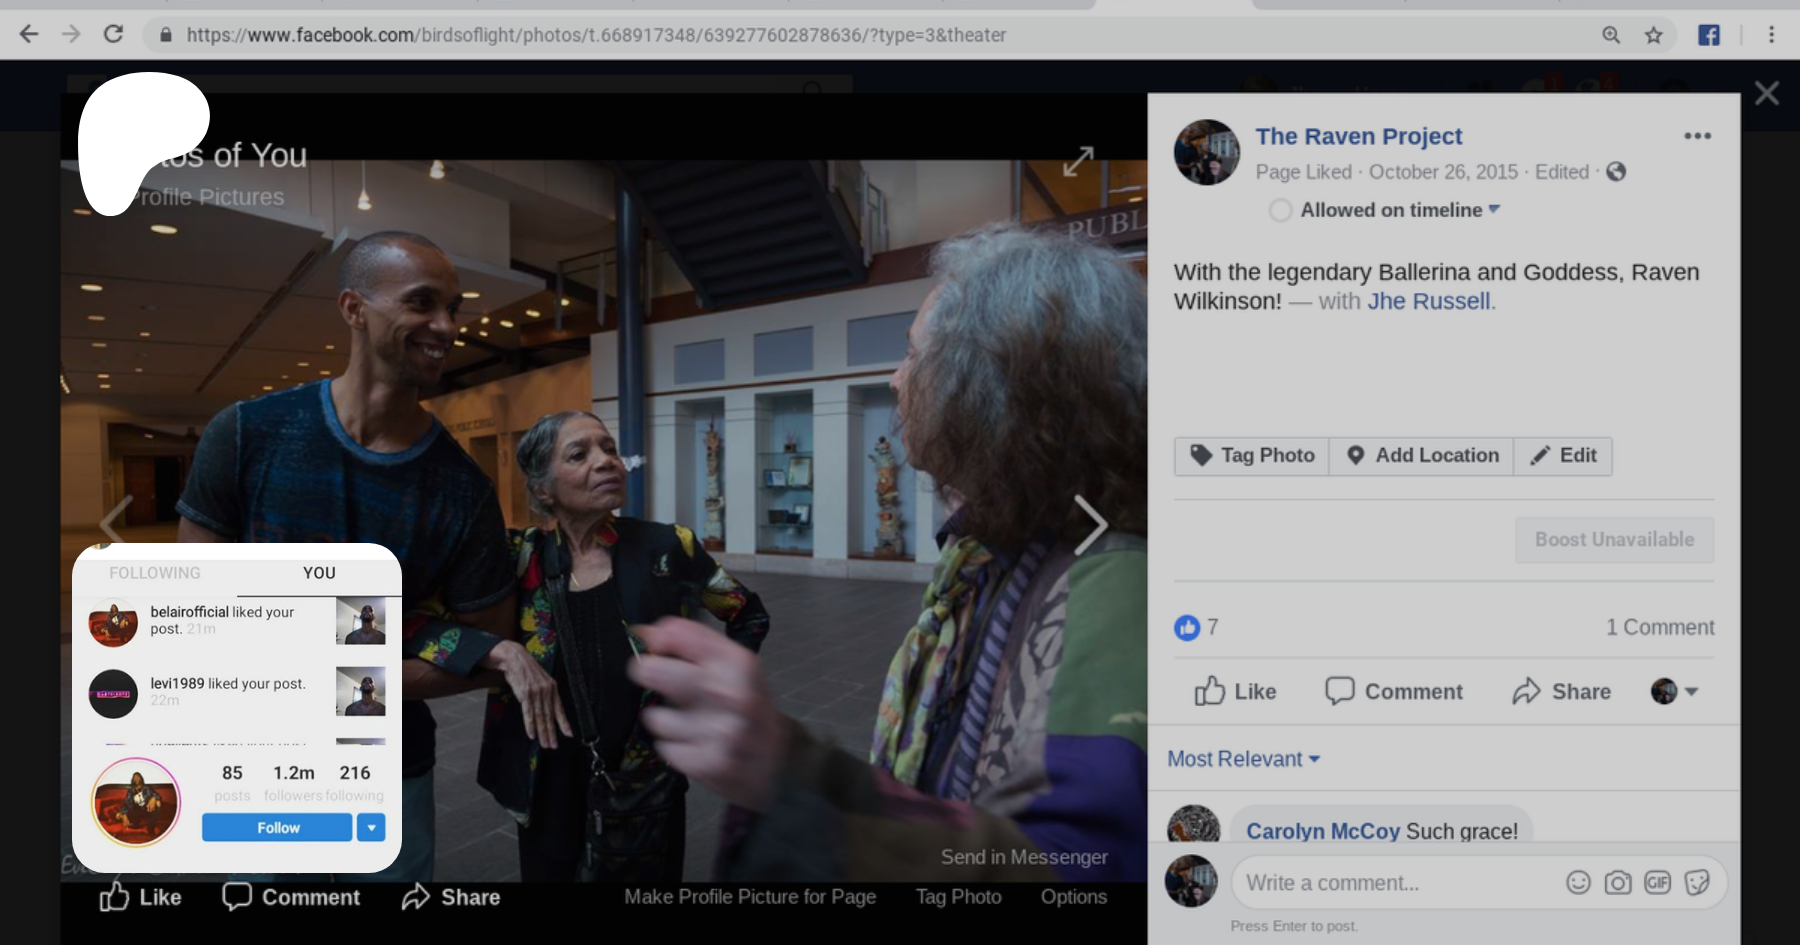Bookmark page with the star icon
Viewport: 1800px width, 945px height.
pyautogui.click(x=1654, y=35)
